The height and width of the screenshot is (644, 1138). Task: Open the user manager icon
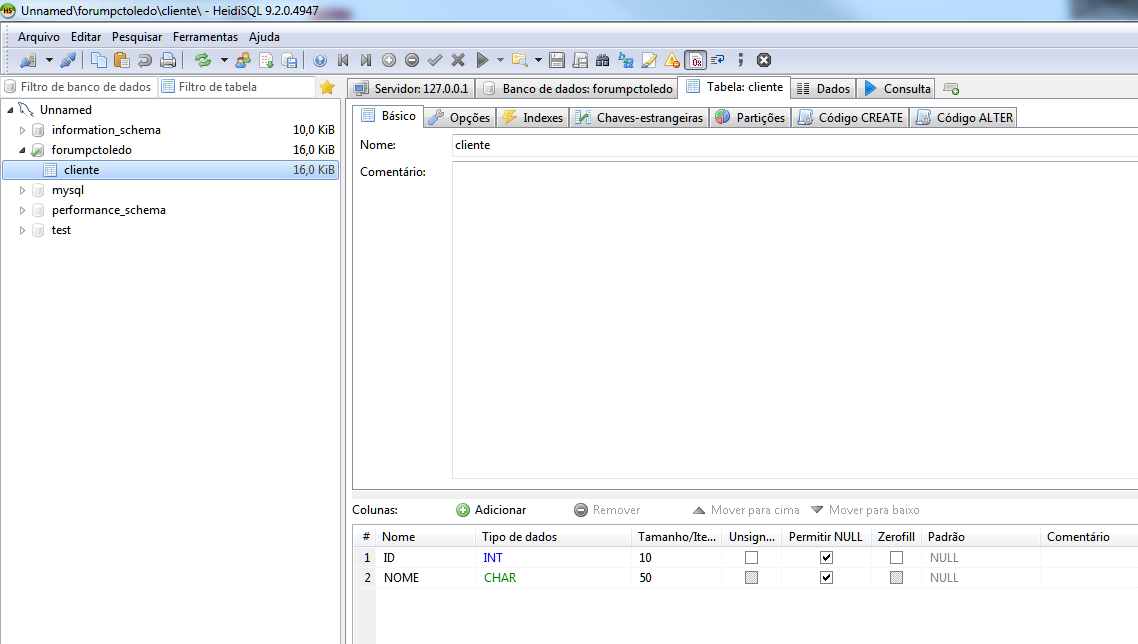tap(243, 60)
